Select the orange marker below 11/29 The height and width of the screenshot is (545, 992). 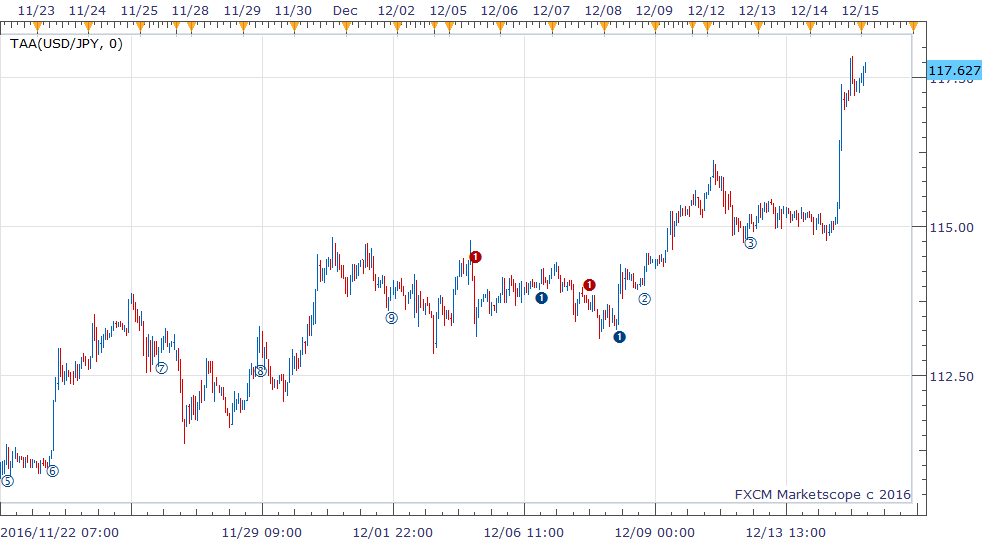(243, 27)
